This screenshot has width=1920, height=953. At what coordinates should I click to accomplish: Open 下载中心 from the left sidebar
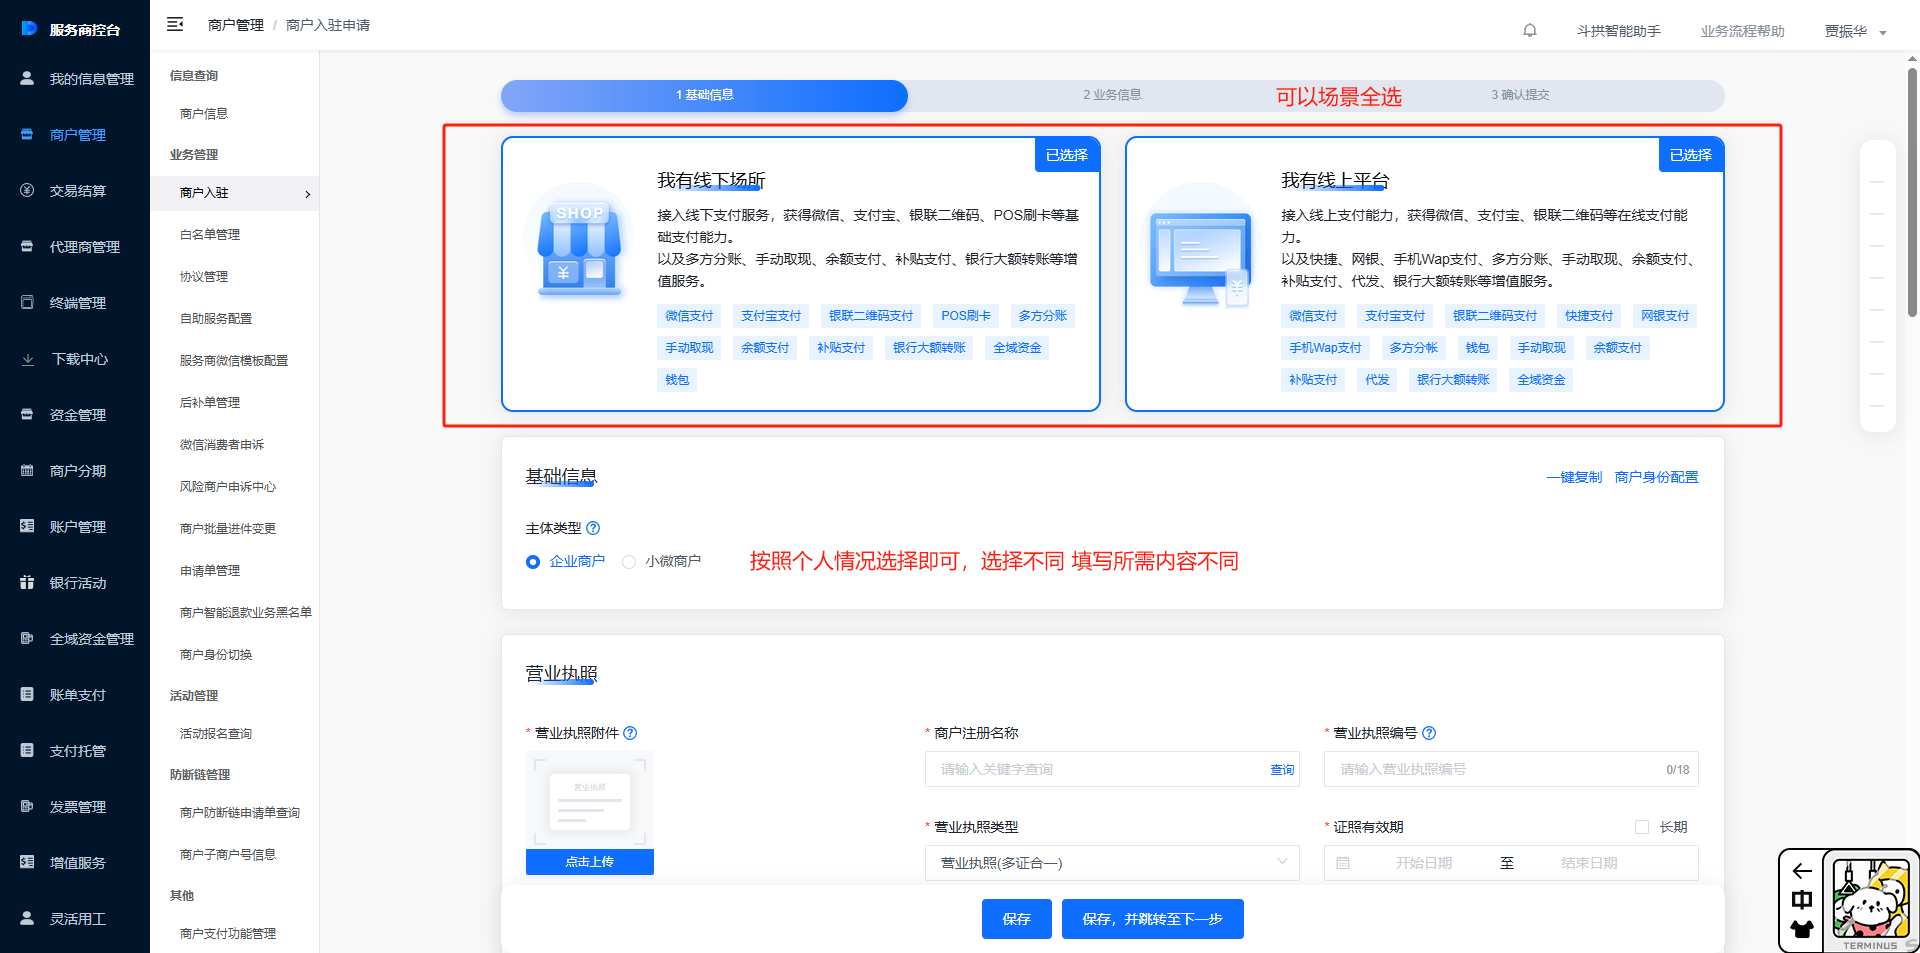(79, 359)
